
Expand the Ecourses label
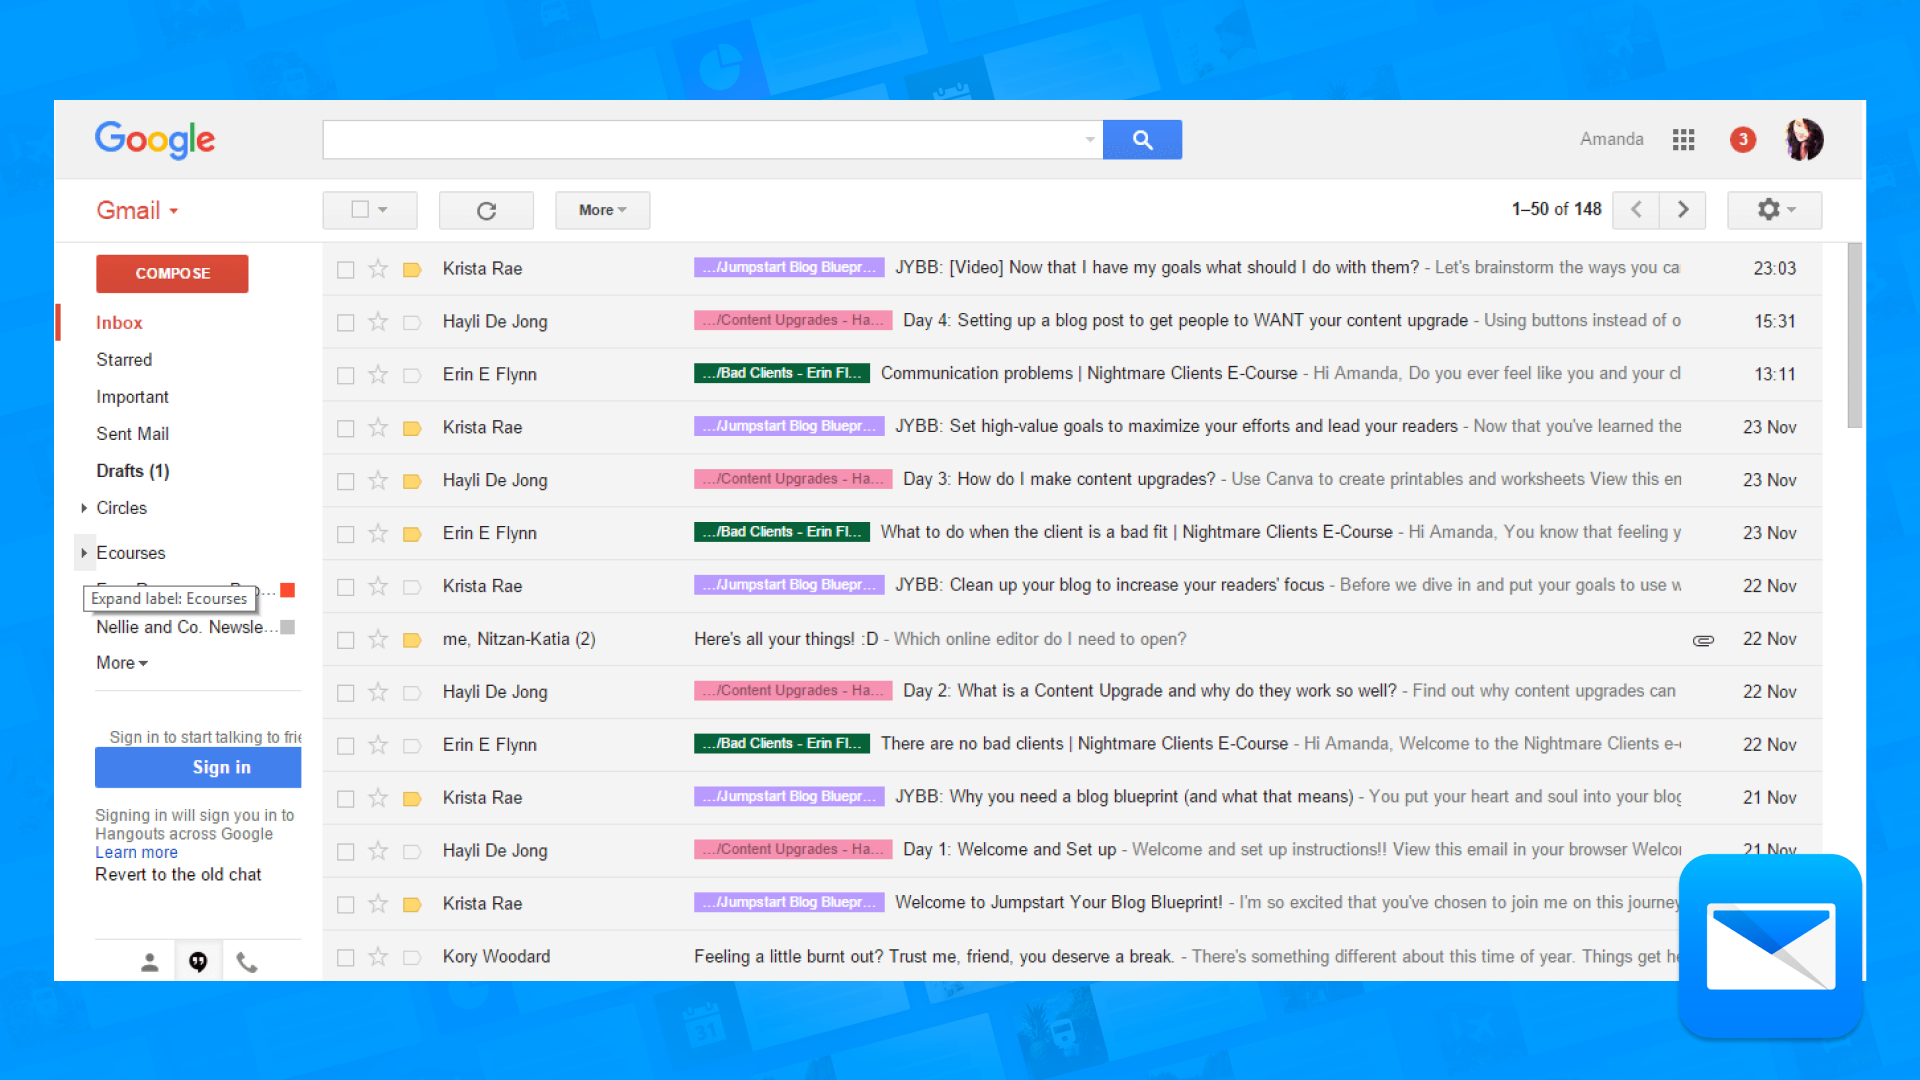(x=84, y=553)
